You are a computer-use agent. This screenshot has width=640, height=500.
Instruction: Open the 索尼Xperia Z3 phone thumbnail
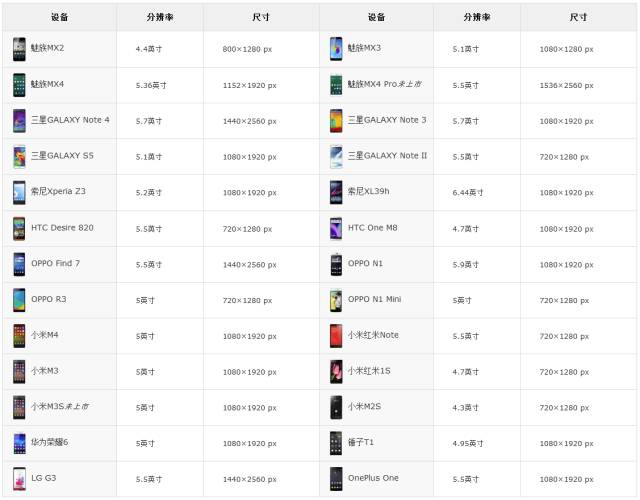click(x=19, y=193)
